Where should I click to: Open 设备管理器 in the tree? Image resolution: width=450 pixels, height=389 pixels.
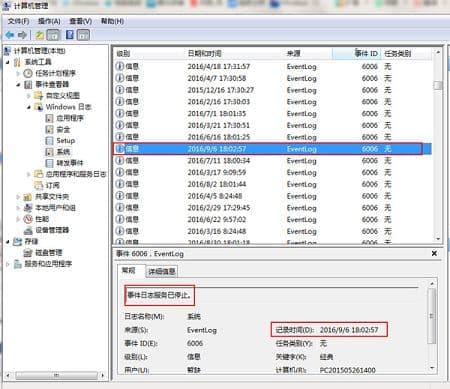52,230
